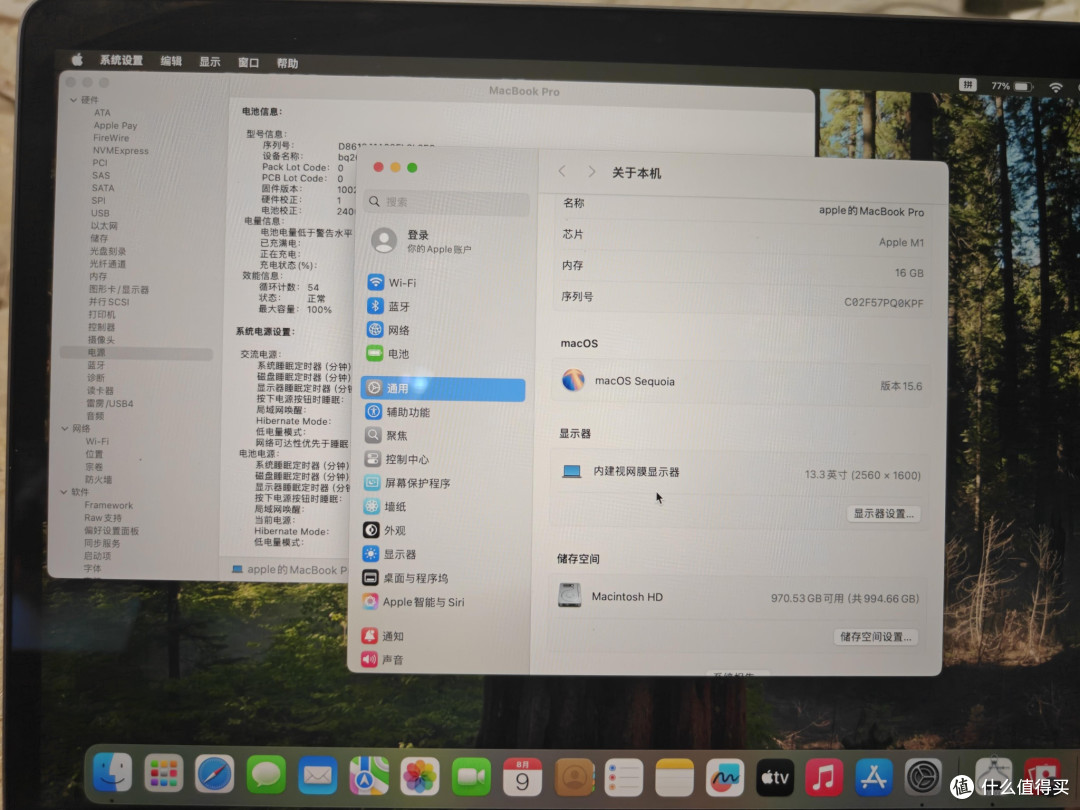The image size is (1080, 810).
Task: Select 雷雳/USB4 in System Information sidebar
Action: [x=110, y=404]
